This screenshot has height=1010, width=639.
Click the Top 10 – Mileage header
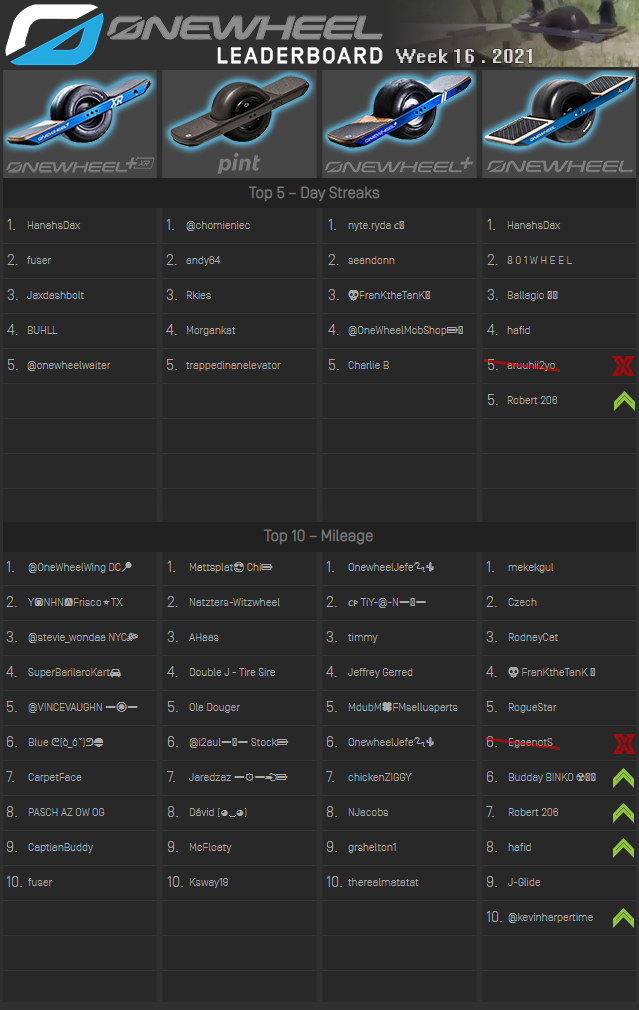tap(318, 536)
